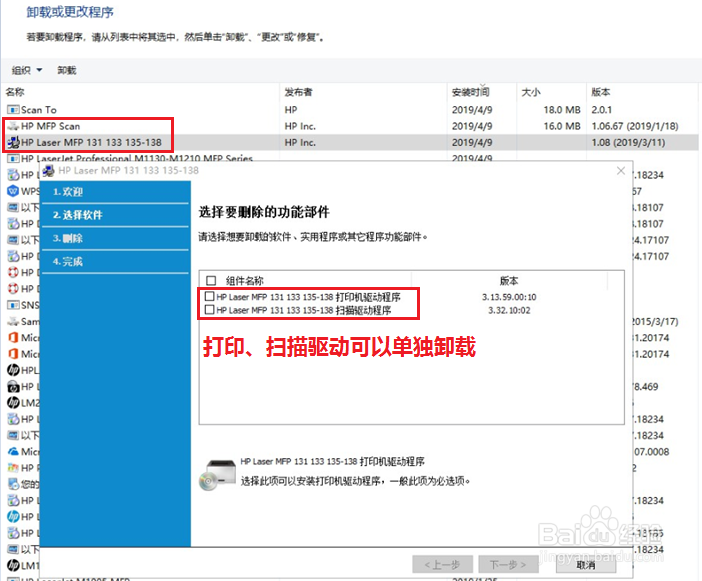This screenshot has width=702, height=581.
Task: Click the 下一步 next button
Action: [x=508, y=565]
